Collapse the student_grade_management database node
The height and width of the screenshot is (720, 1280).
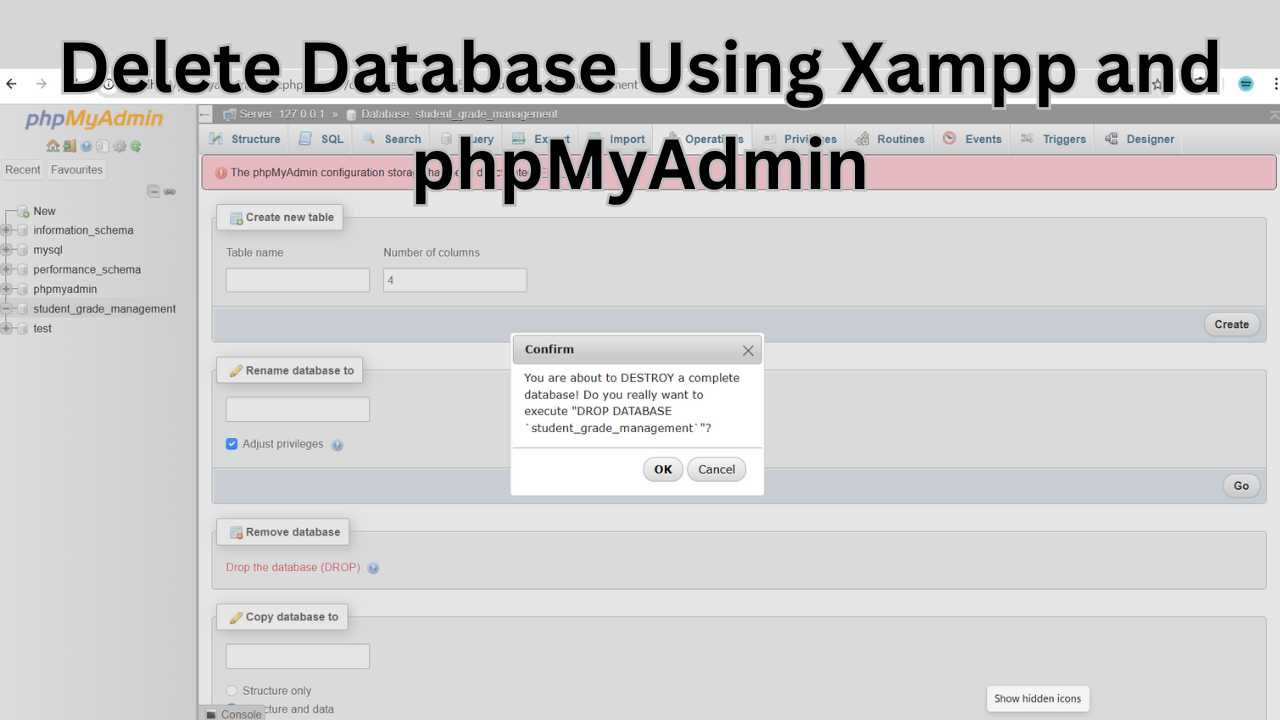[x=7, y=309]
